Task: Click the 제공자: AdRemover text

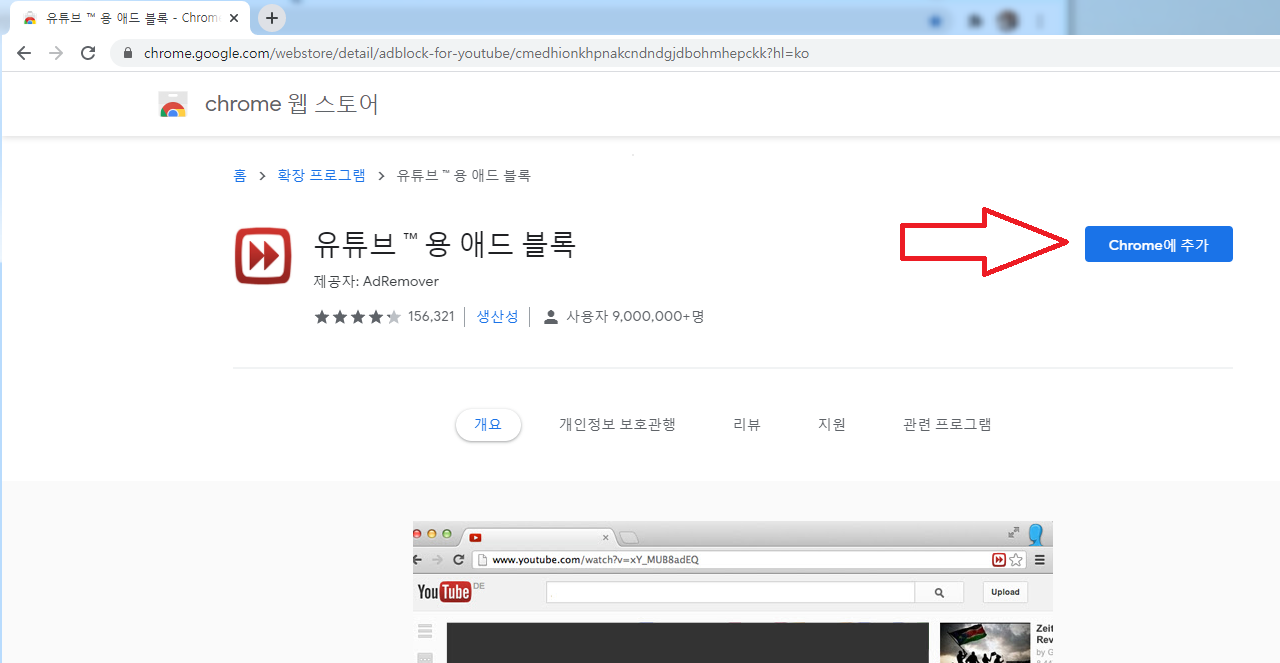Action: pos(376,281)
